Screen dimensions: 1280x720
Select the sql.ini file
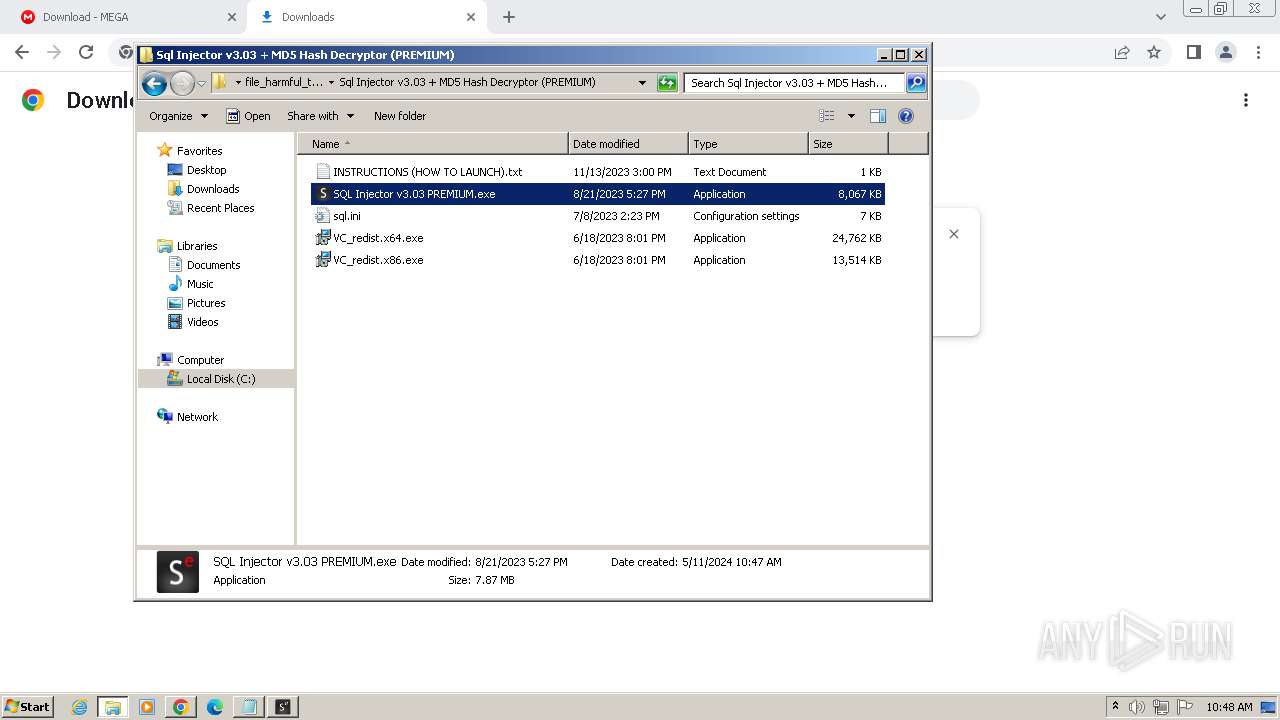(598, 216)
